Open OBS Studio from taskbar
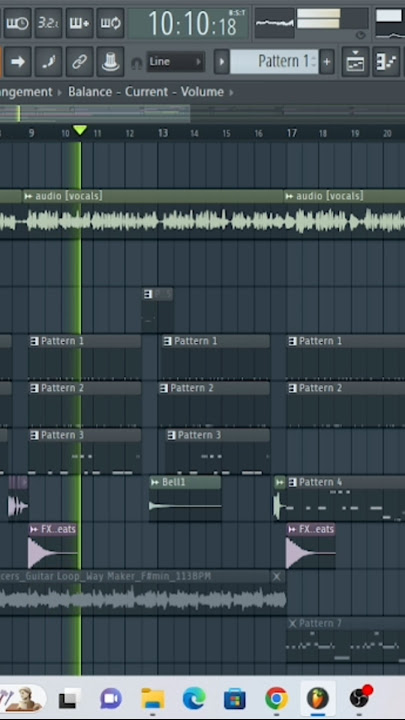The image size is (405, 720). coord(360,698)
